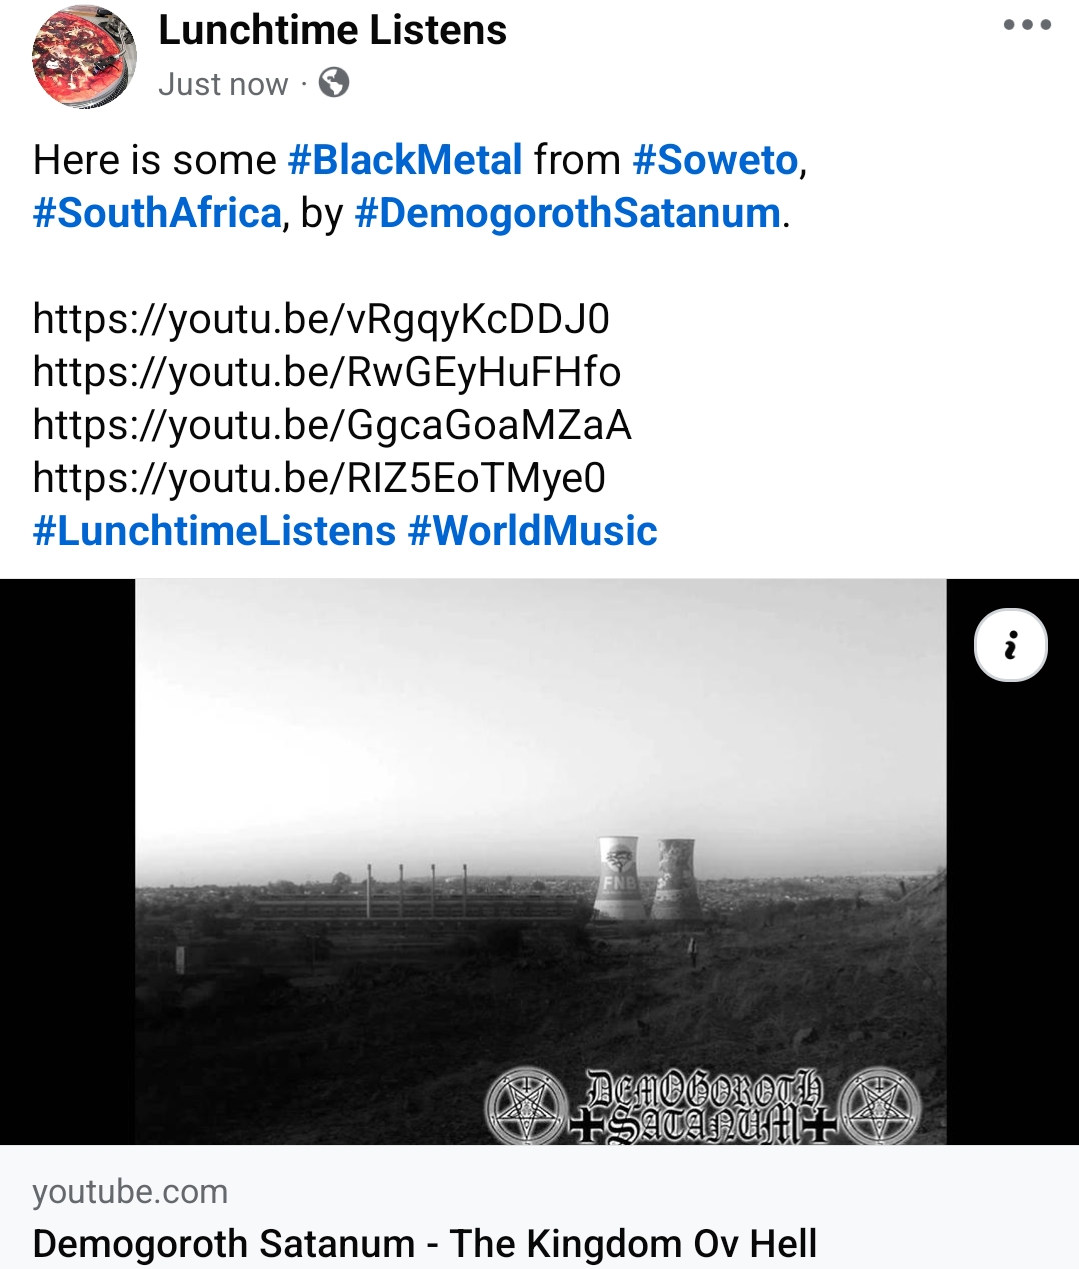Open the Lunchtime Listens profile picture
The image size is (1079, 1269).
[84, 56]
